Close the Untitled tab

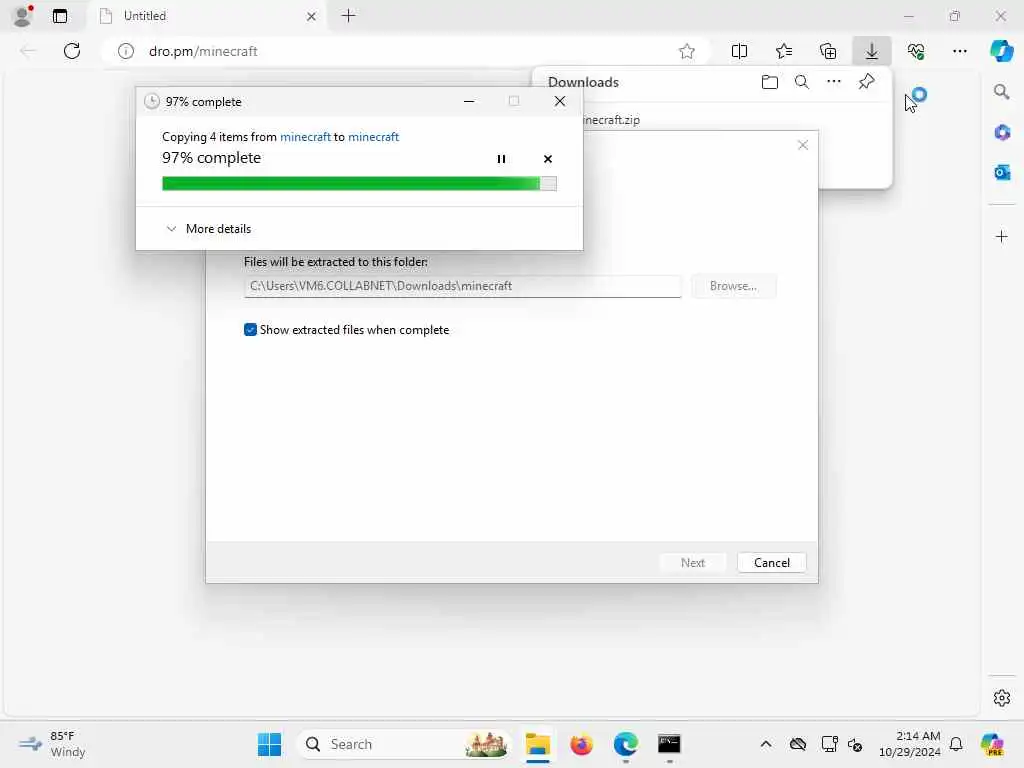coord(312,16)
